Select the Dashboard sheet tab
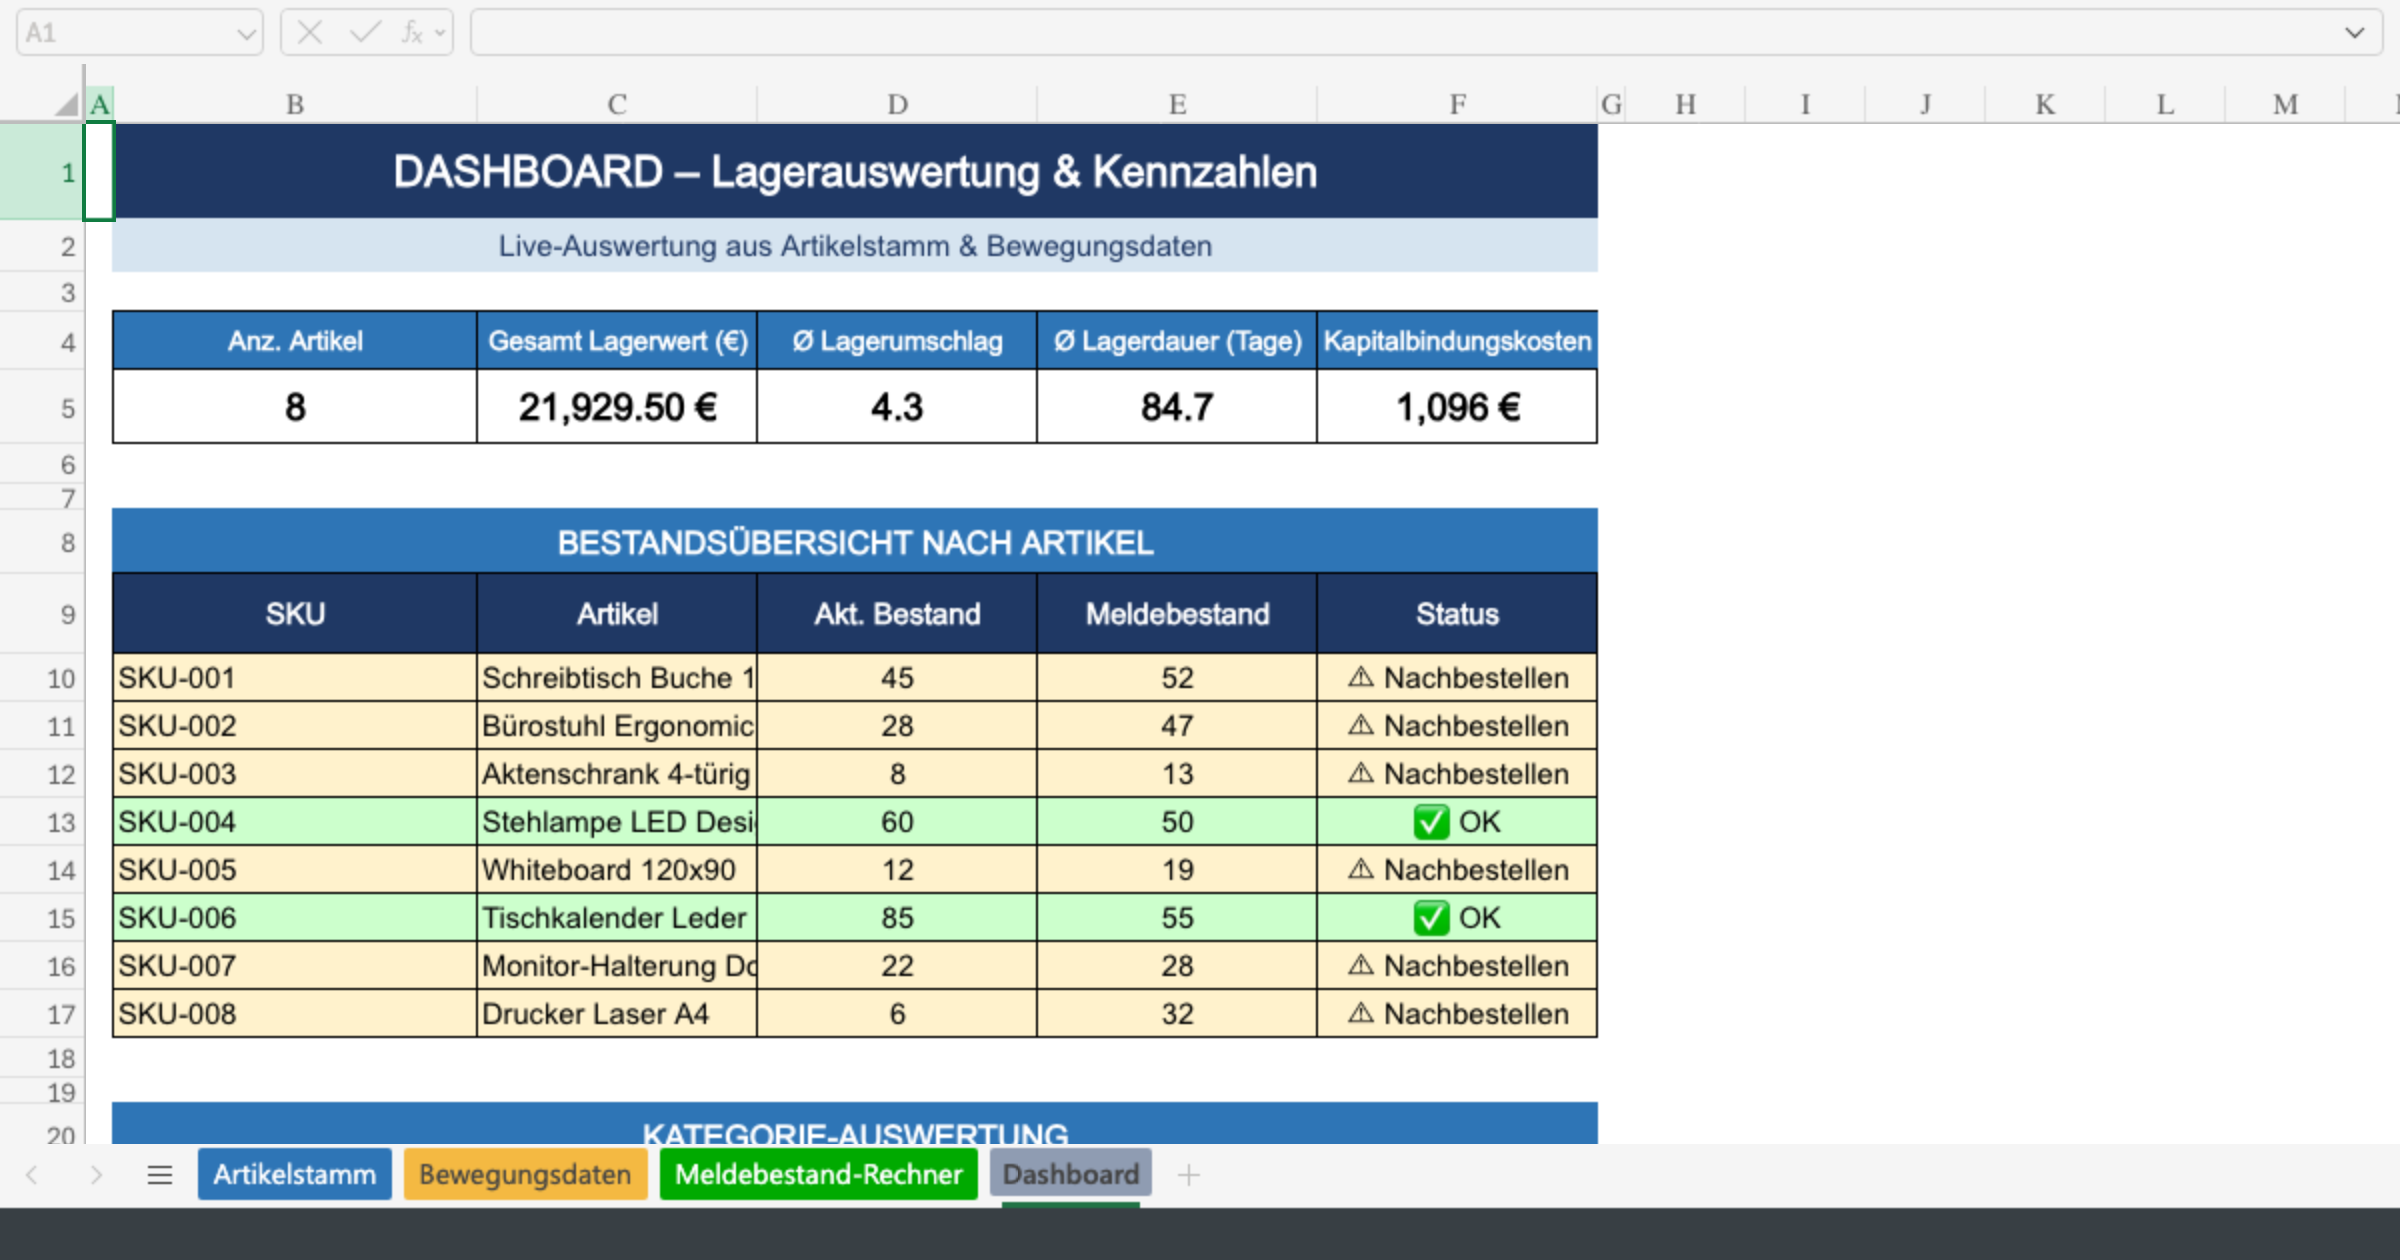 tap(1070, 1174)
